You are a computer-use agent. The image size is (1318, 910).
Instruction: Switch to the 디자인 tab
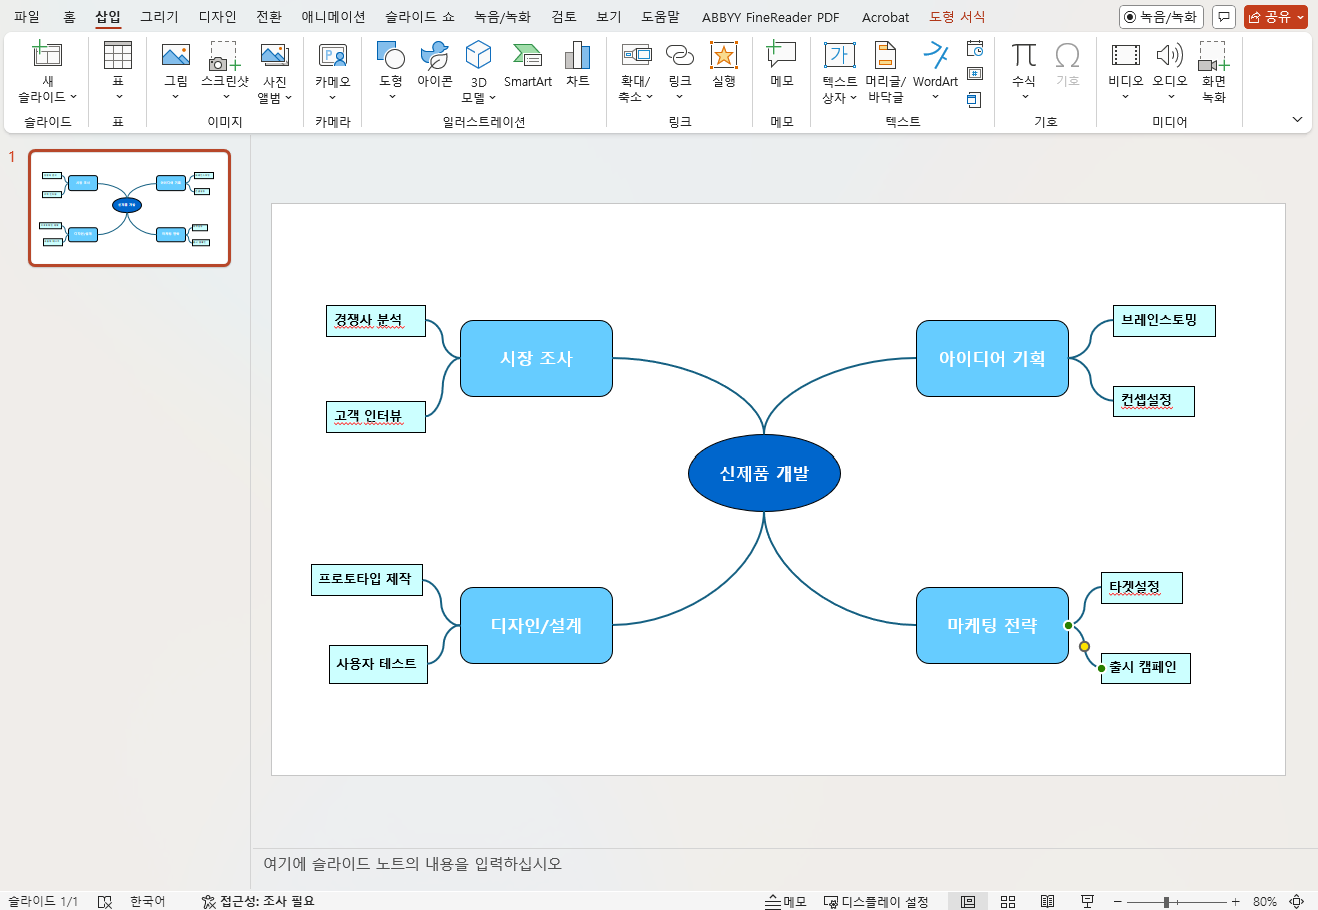(217, 17)
